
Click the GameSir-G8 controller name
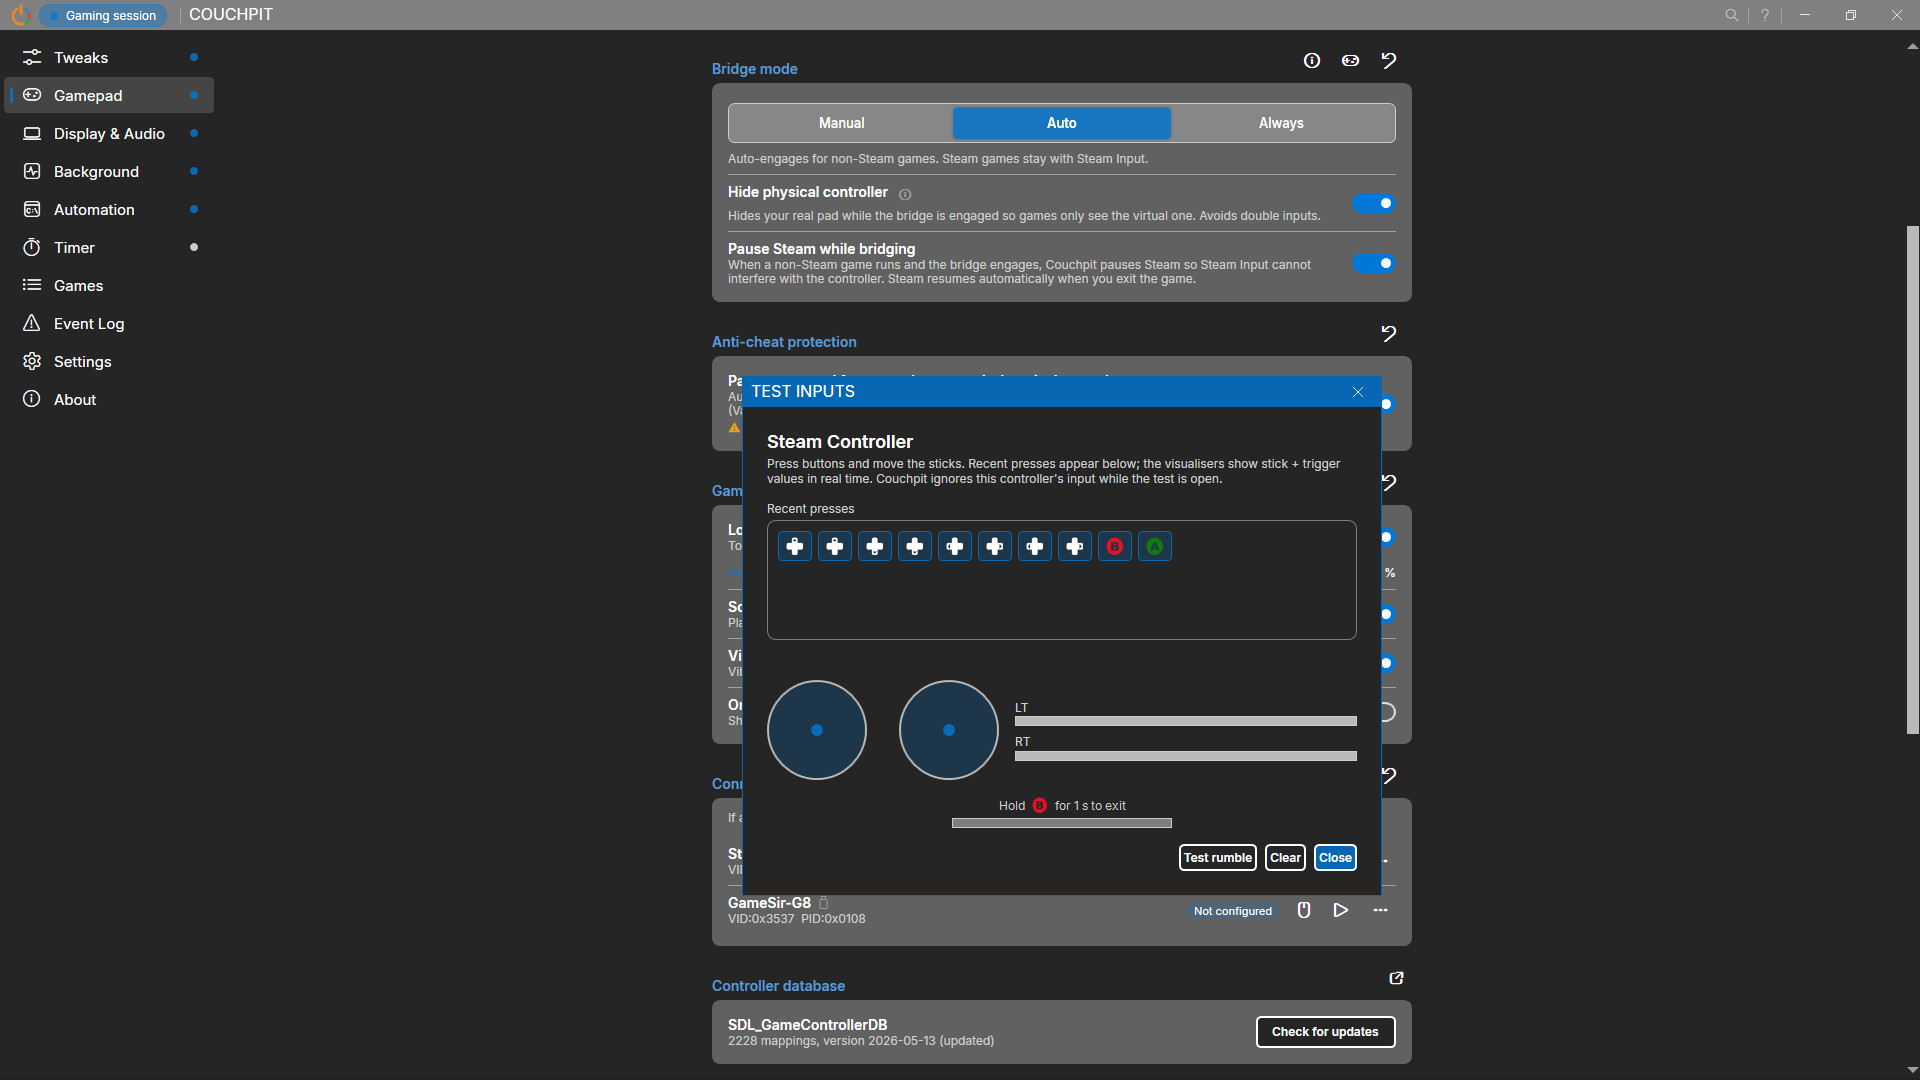point(769,903)
